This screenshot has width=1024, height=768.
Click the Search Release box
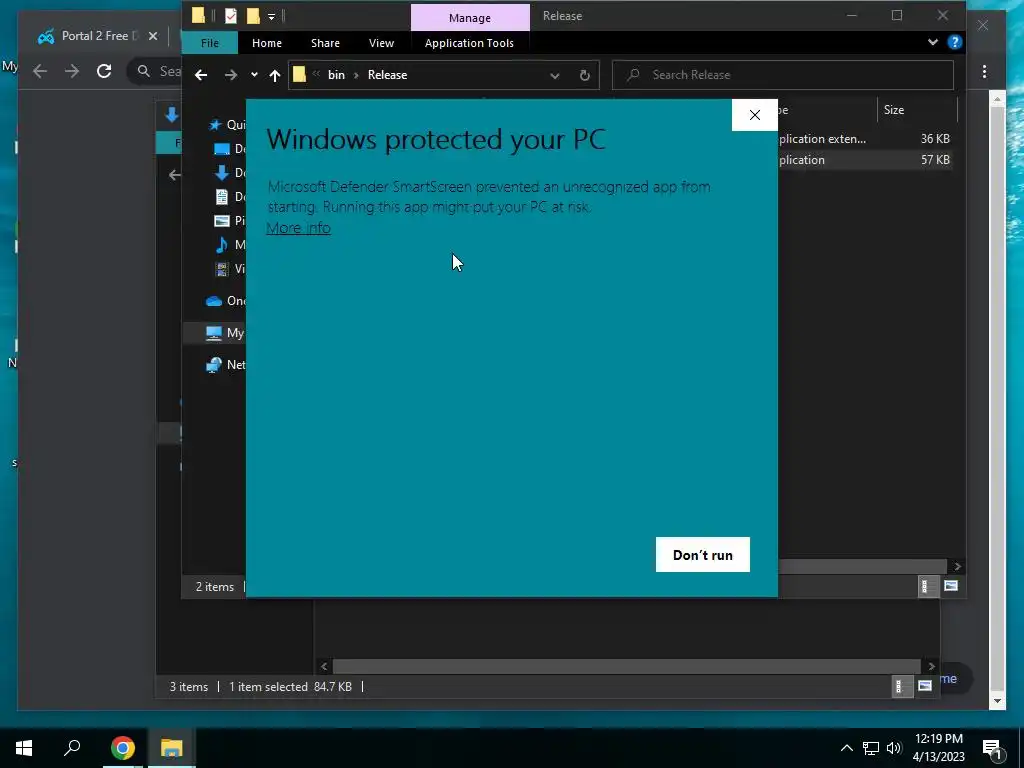pos(782,75)
